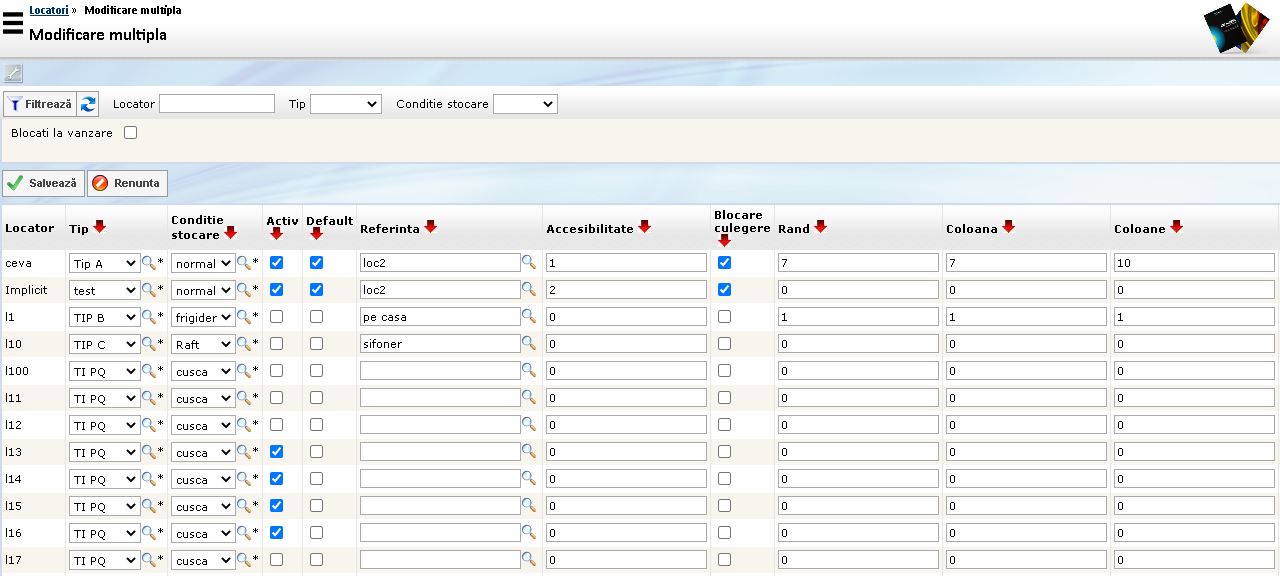This screenshot has height=576, width=1280.
Task: Click the red arrow beside Referinta header
Action: tap(430, 227)
